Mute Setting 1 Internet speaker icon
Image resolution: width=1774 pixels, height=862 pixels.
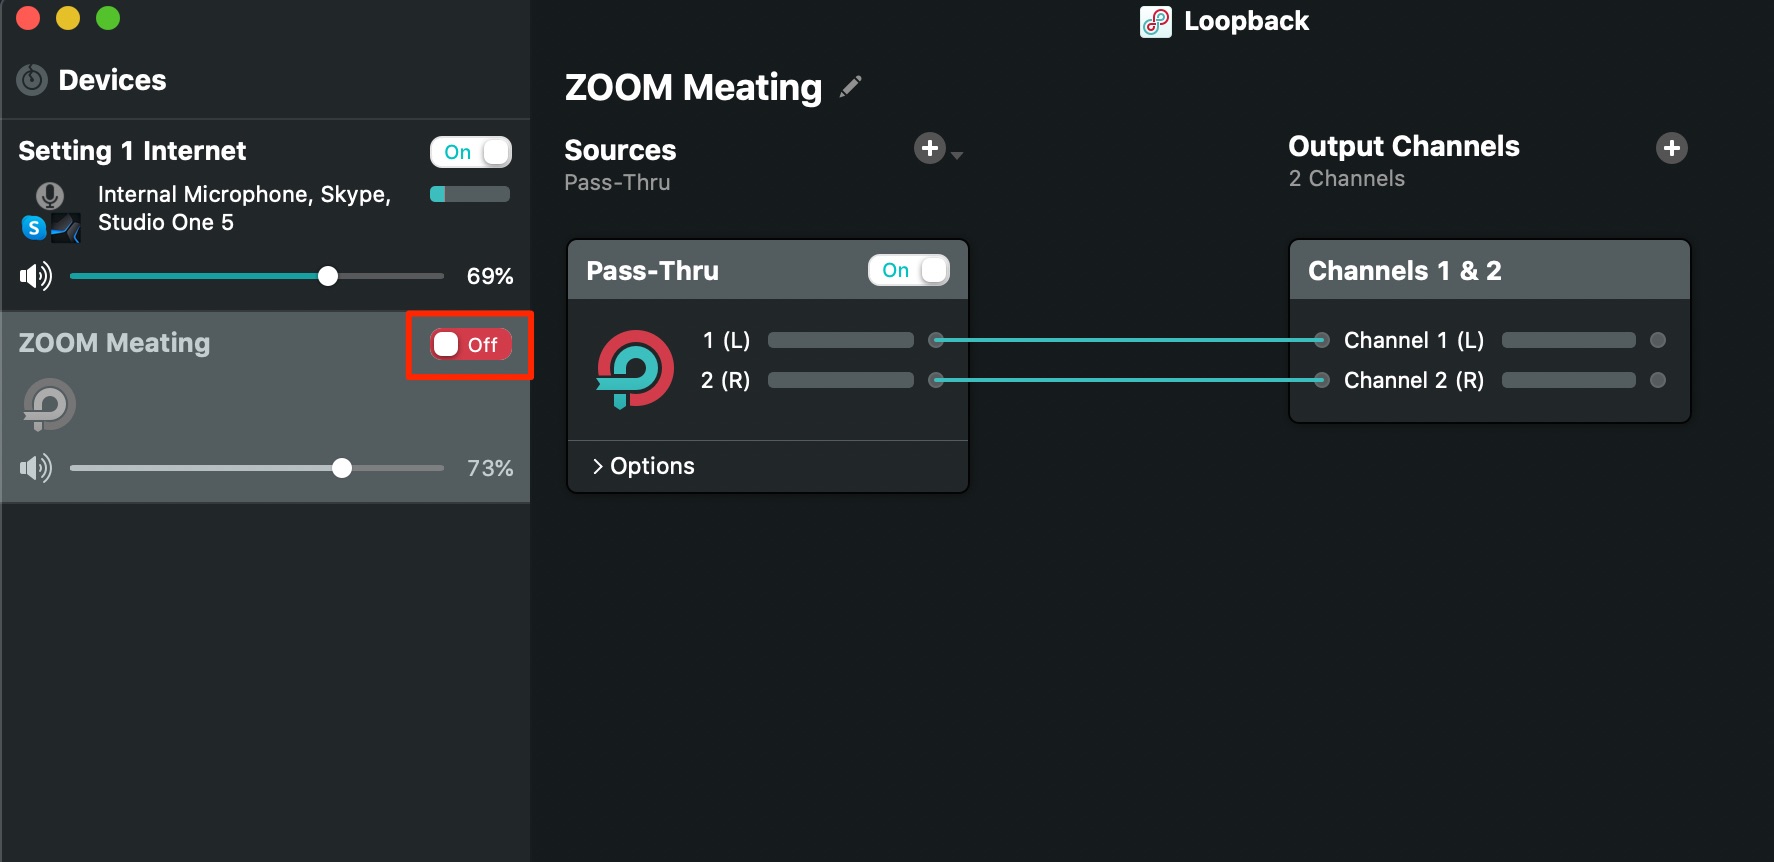36,276
